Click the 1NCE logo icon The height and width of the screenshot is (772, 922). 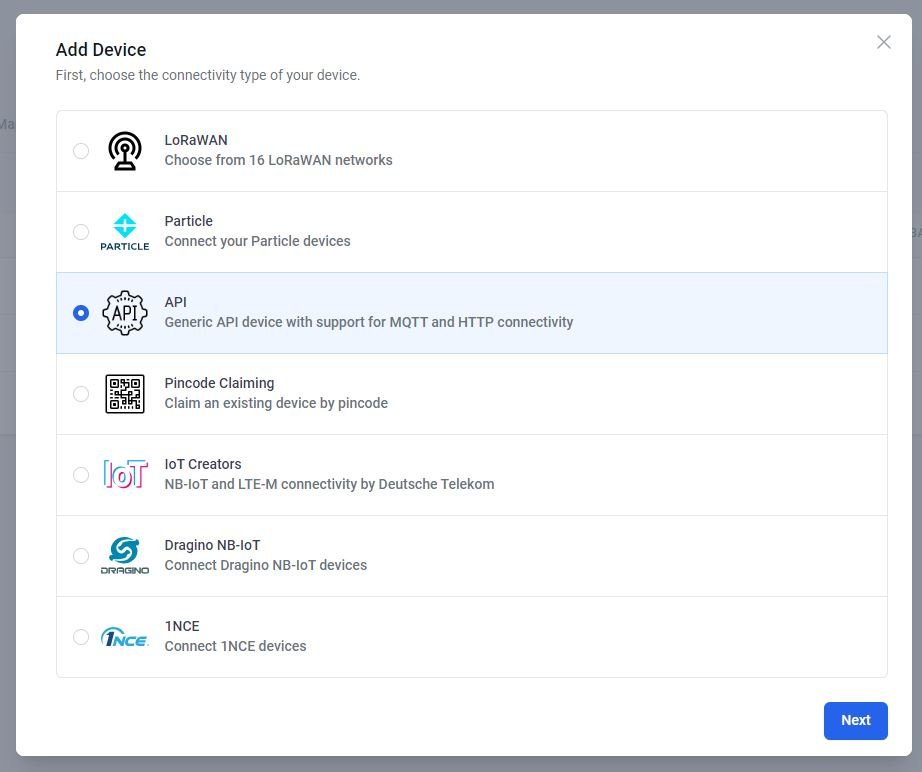(124, 636)
